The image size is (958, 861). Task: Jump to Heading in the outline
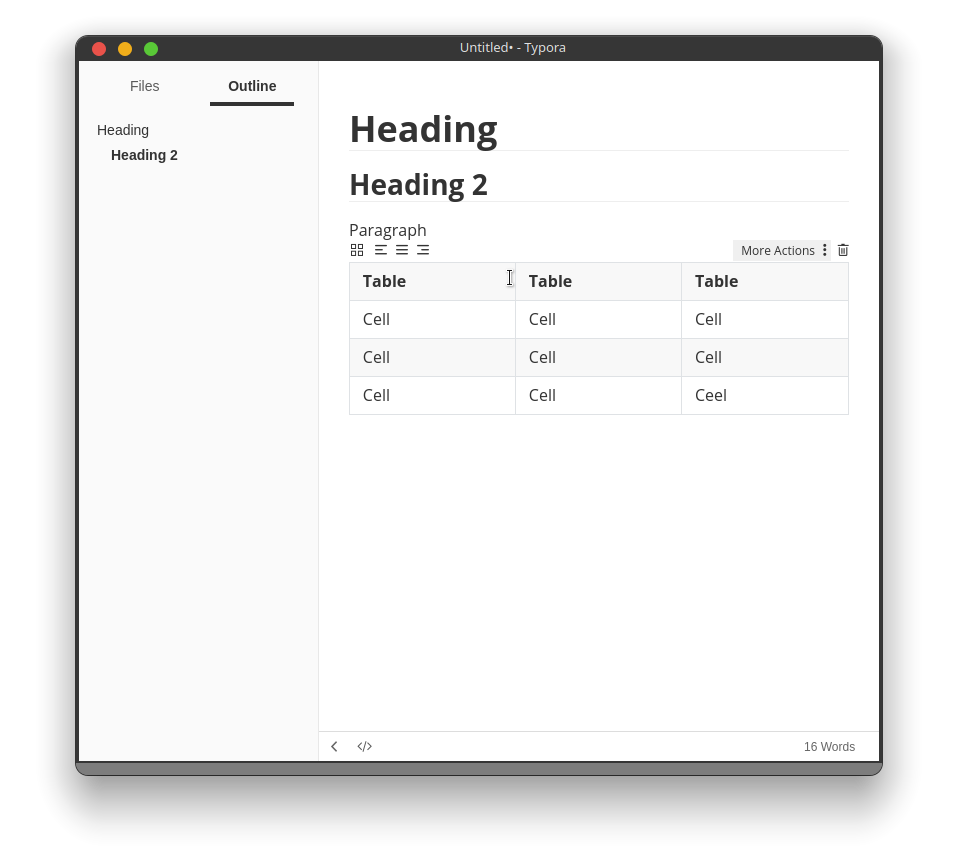(123, 130)
